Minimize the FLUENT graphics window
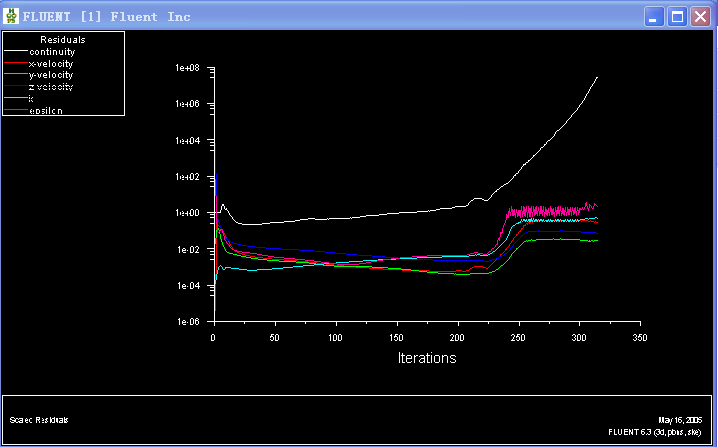Viewport: 718px width, 447px height. pos(653,17)
